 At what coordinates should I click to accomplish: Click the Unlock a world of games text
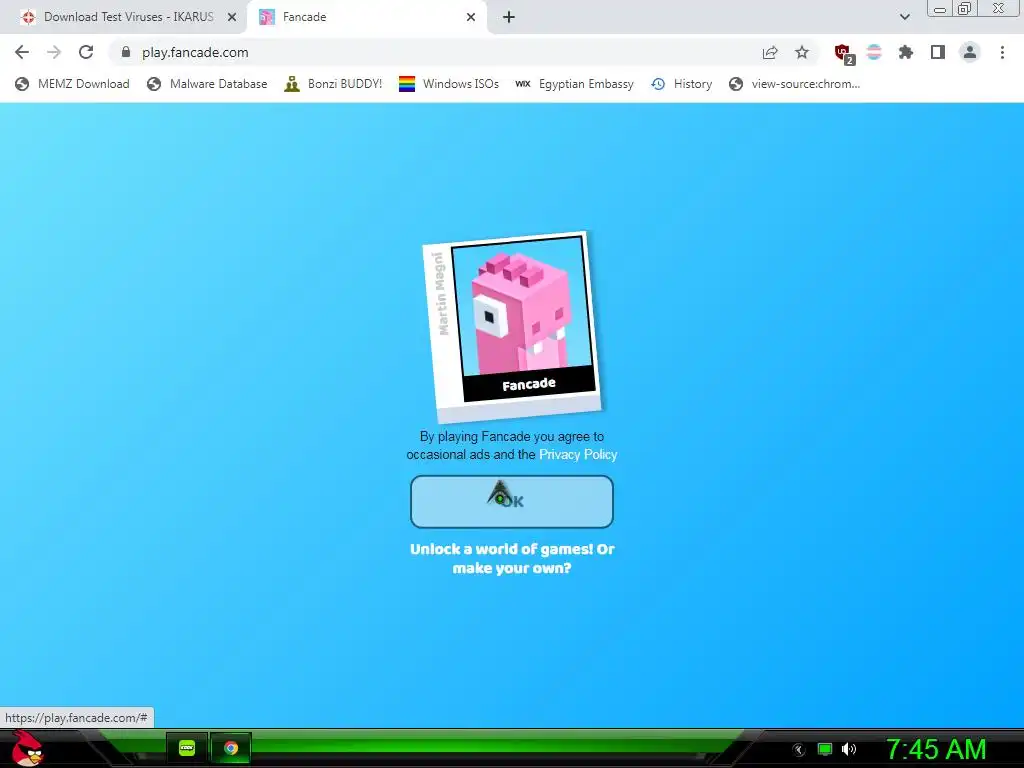512,558
